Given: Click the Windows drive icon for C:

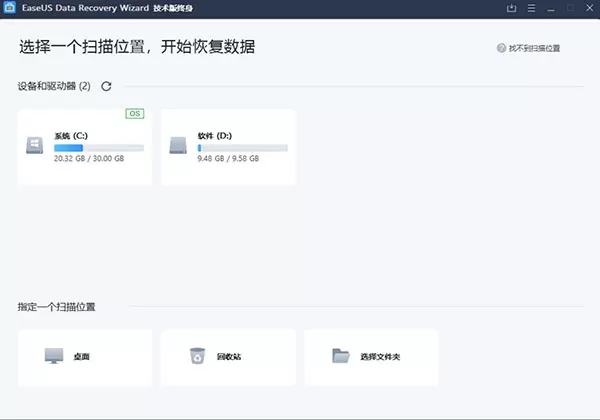Looking at the screenshot, I should 34,145.
